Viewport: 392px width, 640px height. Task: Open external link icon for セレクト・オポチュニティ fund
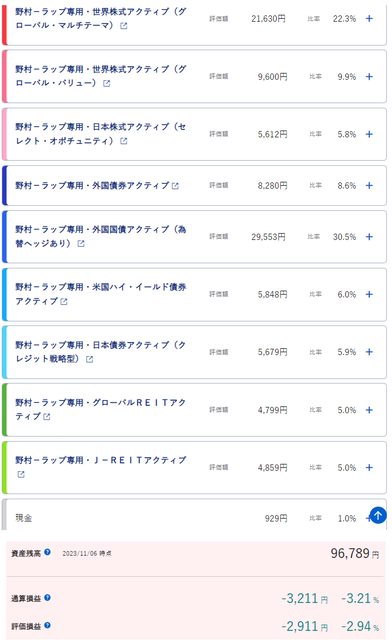pyautogui.click(x=124, y=141)
